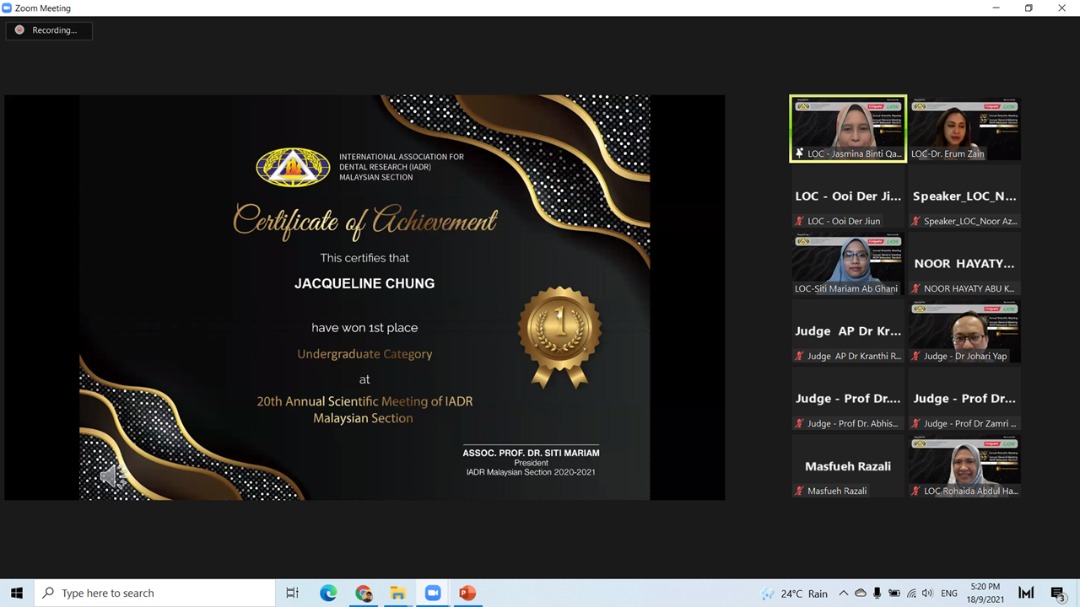The height and width of the screenshot is (607, 1080).
Task: Click the speaker audio icon on slide
Action: click(x=112, y=475)
